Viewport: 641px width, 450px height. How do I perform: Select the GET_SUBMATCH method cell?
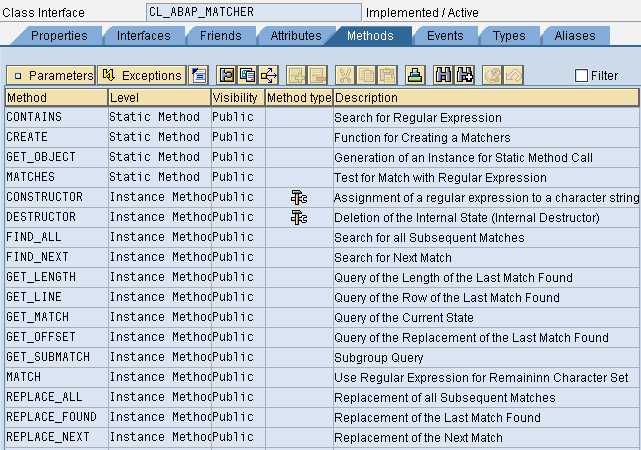tap(56, 358)
